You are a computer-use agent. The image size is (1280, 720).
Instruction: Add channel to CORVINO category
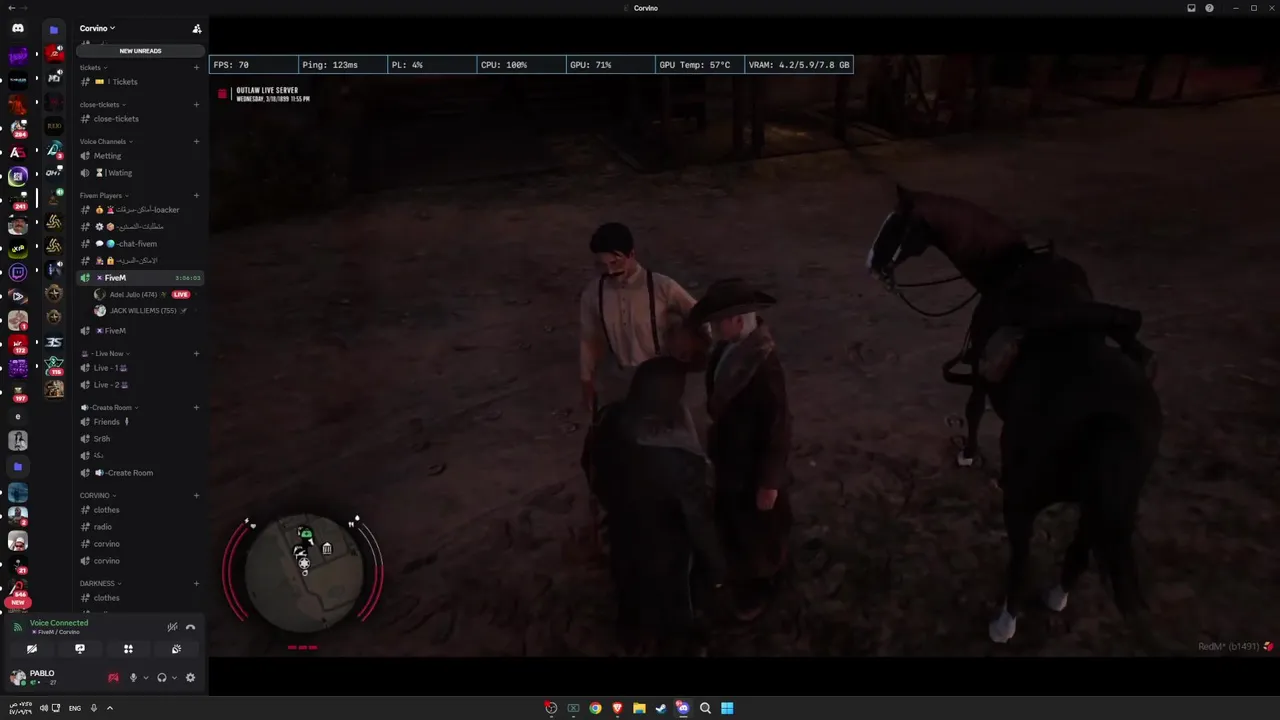[196, 495]
